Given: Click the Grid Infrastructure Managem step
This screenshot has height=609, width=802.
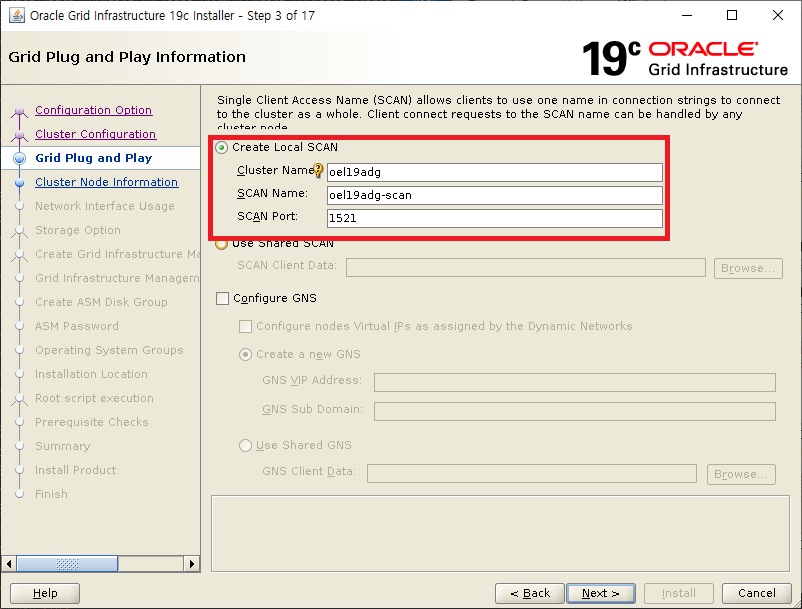Looking at the screenshot, I should 118,278.
